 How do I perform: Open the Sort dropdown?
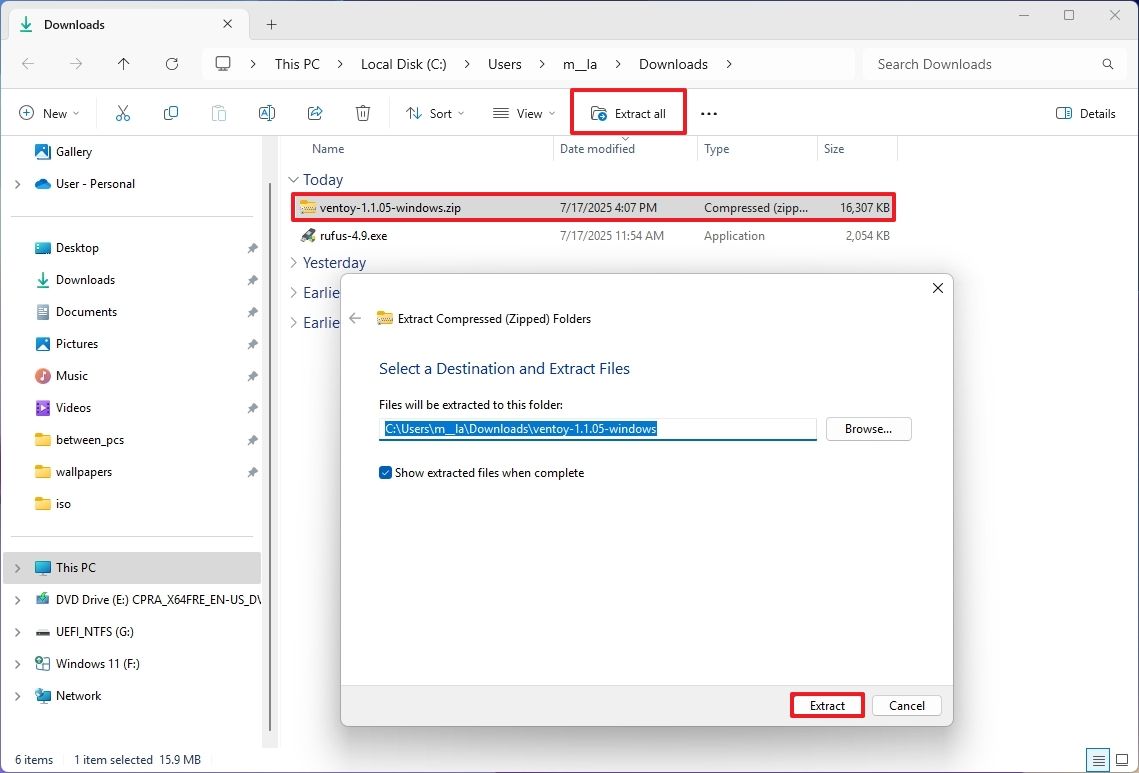434,113
